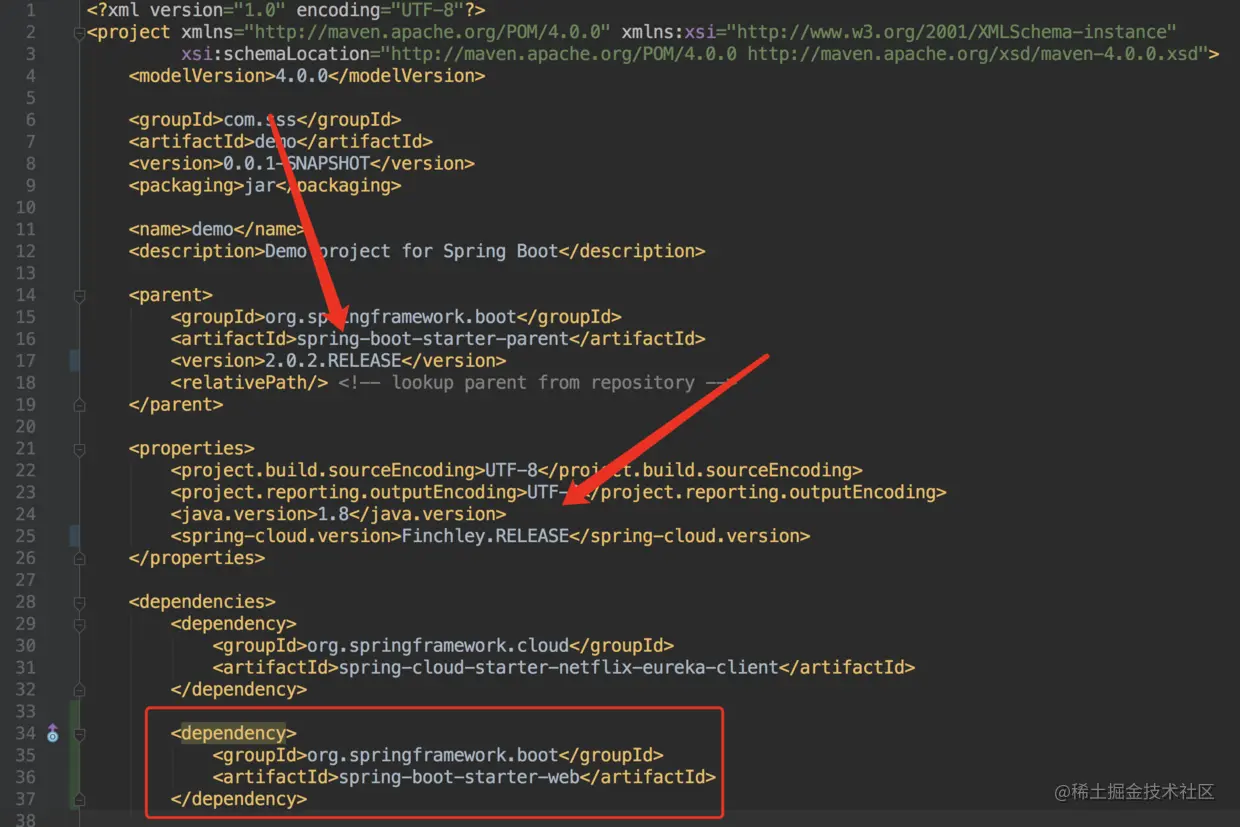This screenshot has height=827, width=1240.
Task: Collapse the project tag fold on line 2
Action: pos(79,32)
